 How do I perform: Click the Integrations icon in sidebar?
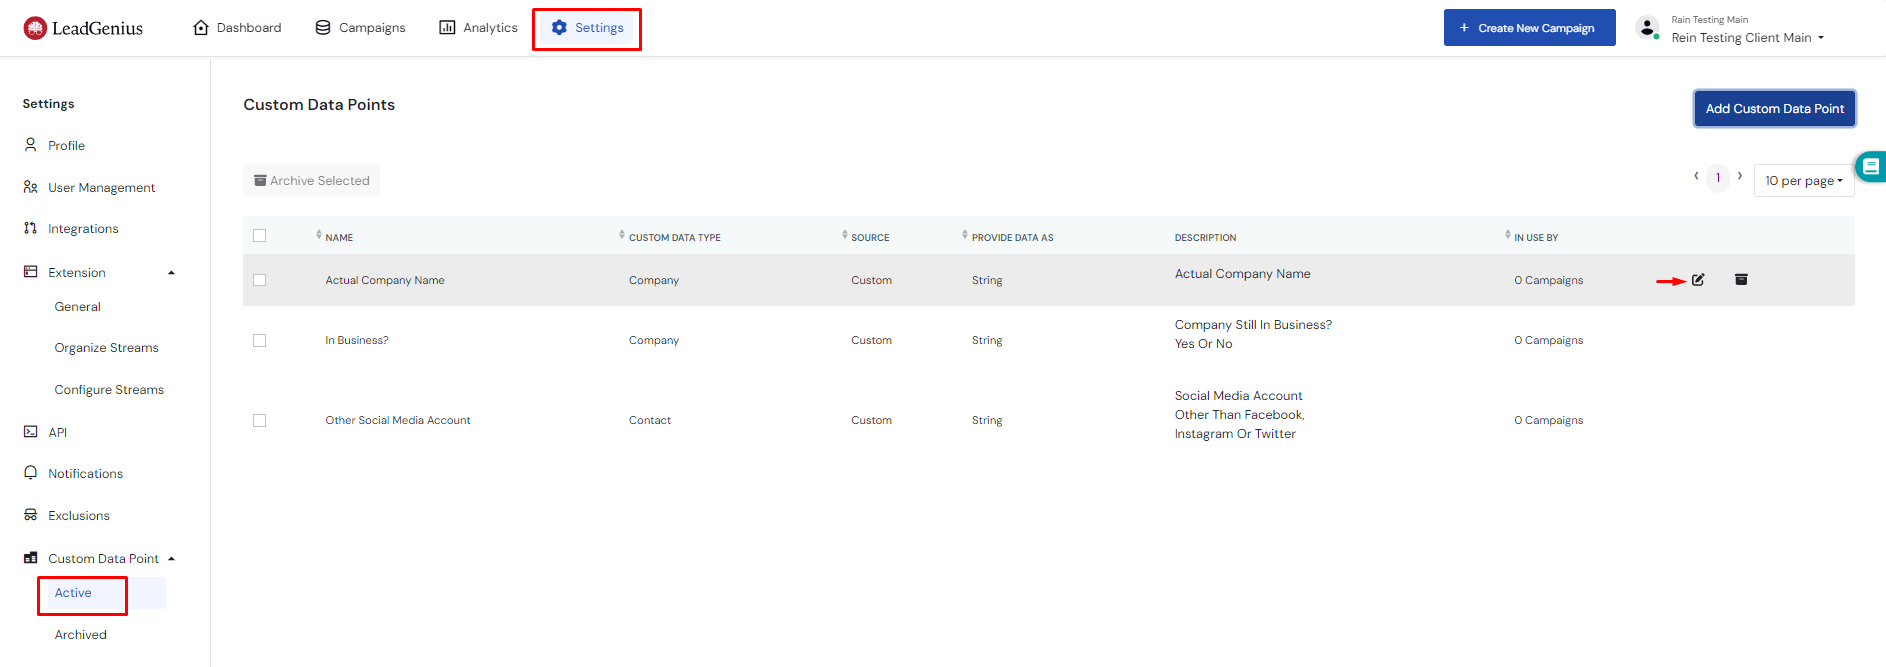[31, 228]
